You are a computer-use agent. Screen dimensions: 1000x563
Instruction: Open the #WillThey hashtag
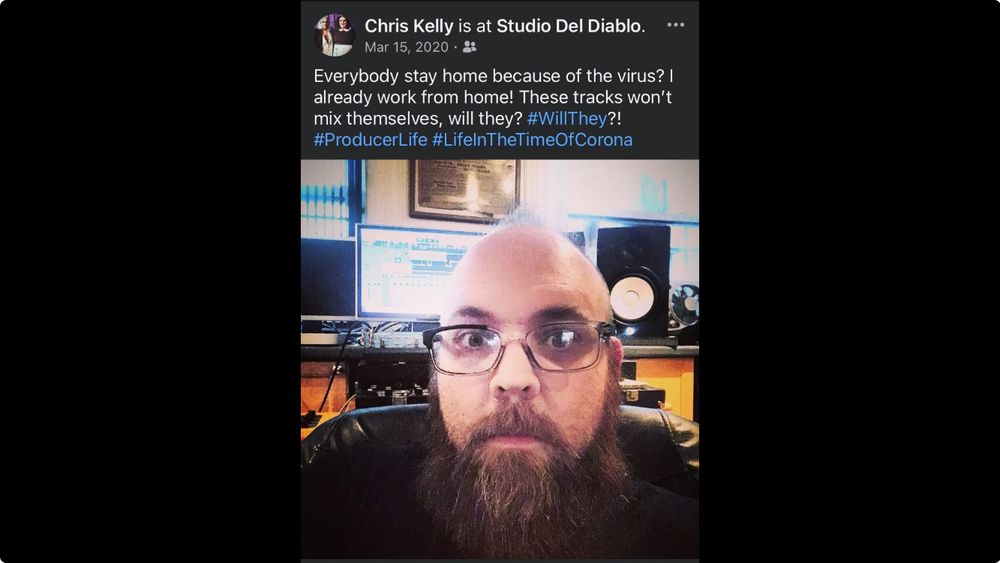tap(567, 119)
